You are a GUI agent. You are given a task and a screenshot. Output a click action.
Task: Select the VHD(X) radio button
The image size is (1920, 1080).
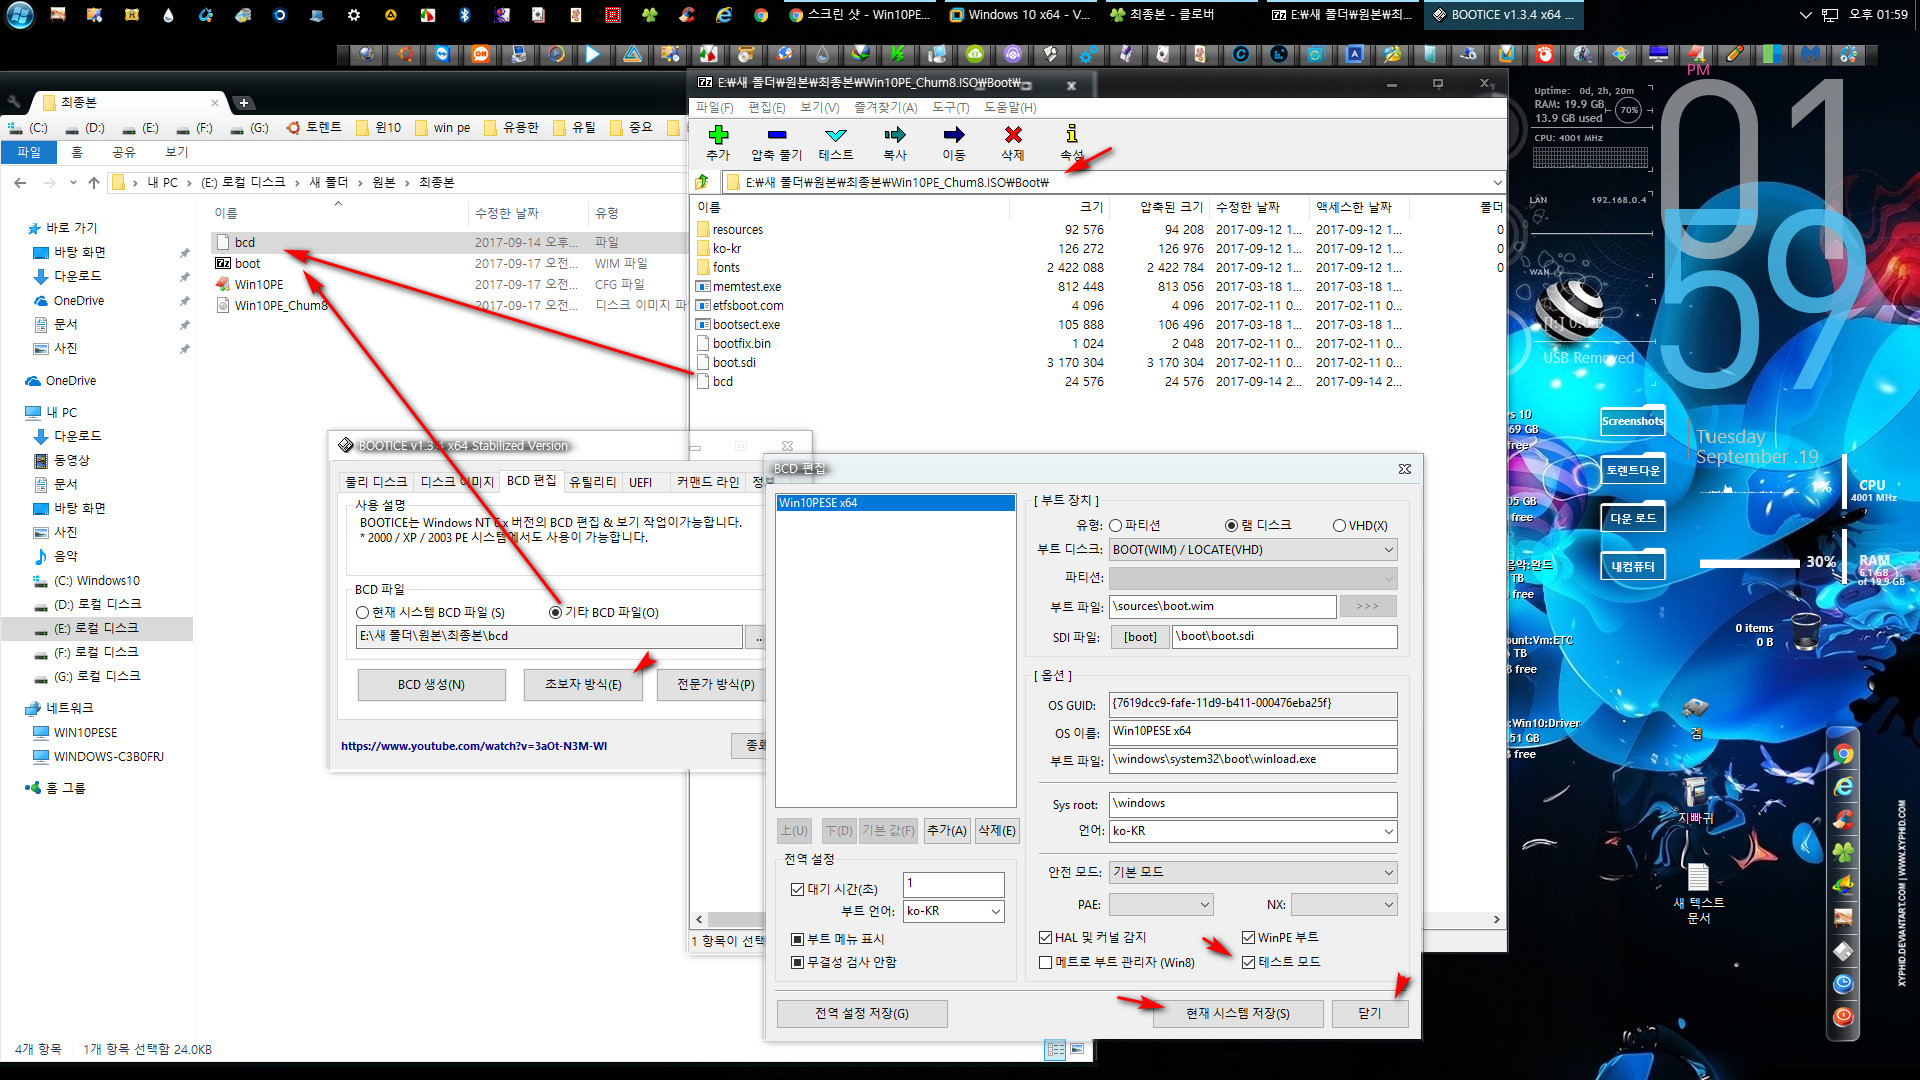coord(1339,526)
